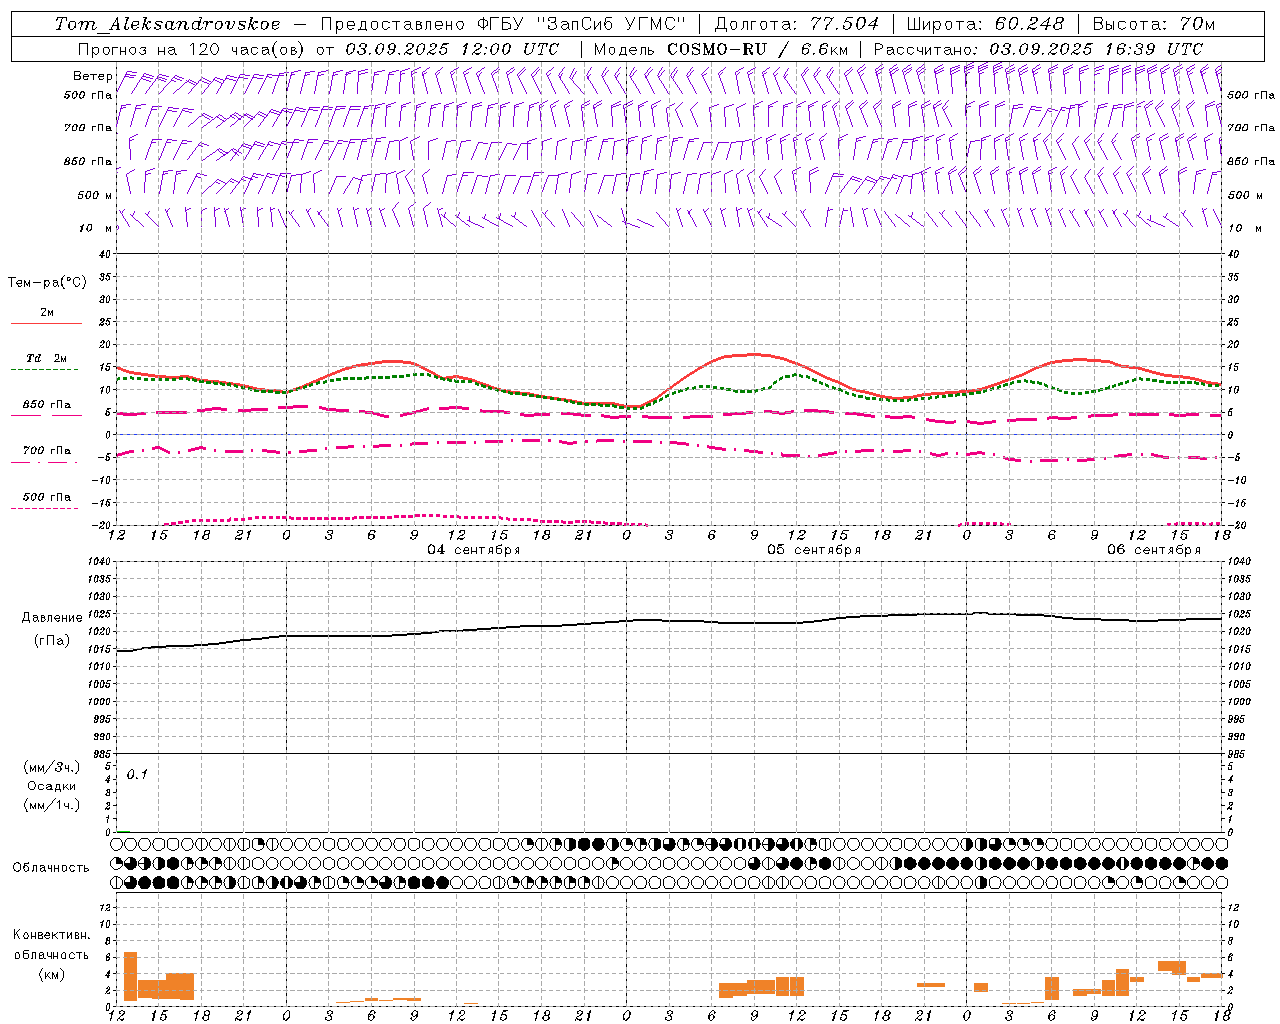Screen dimensions: 1280x1024
Task: Click the forecast start time 03.09.2025 12:00 UTC
Action: coord(452,49)
